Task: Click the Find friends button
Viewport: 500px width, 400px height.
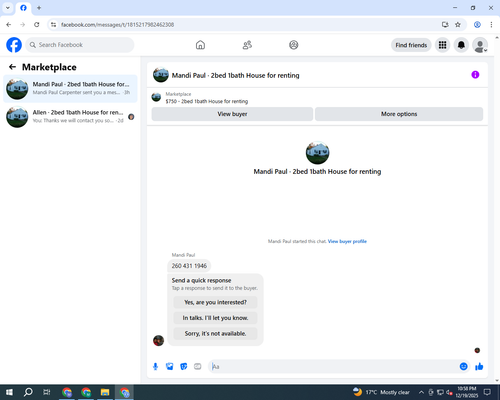Action: click(411, 45)
